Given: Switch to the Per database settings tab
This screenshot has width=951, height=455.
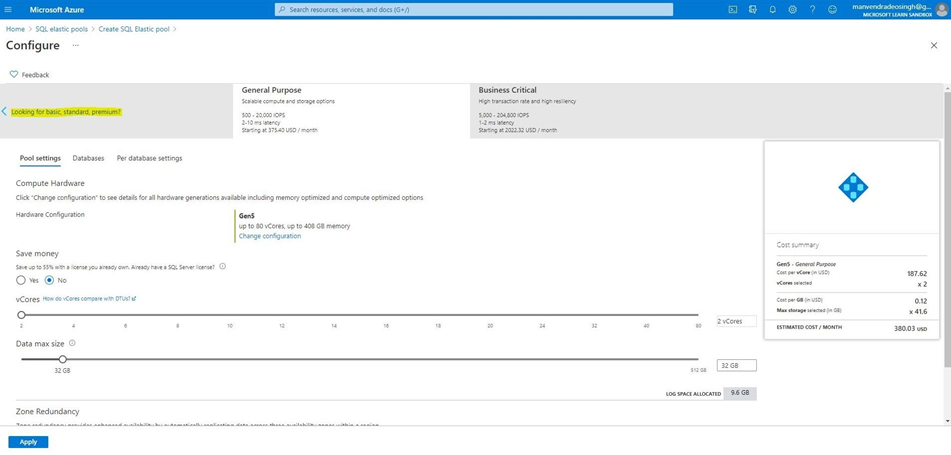Looking at the screenshot, I should pos(149,158).
